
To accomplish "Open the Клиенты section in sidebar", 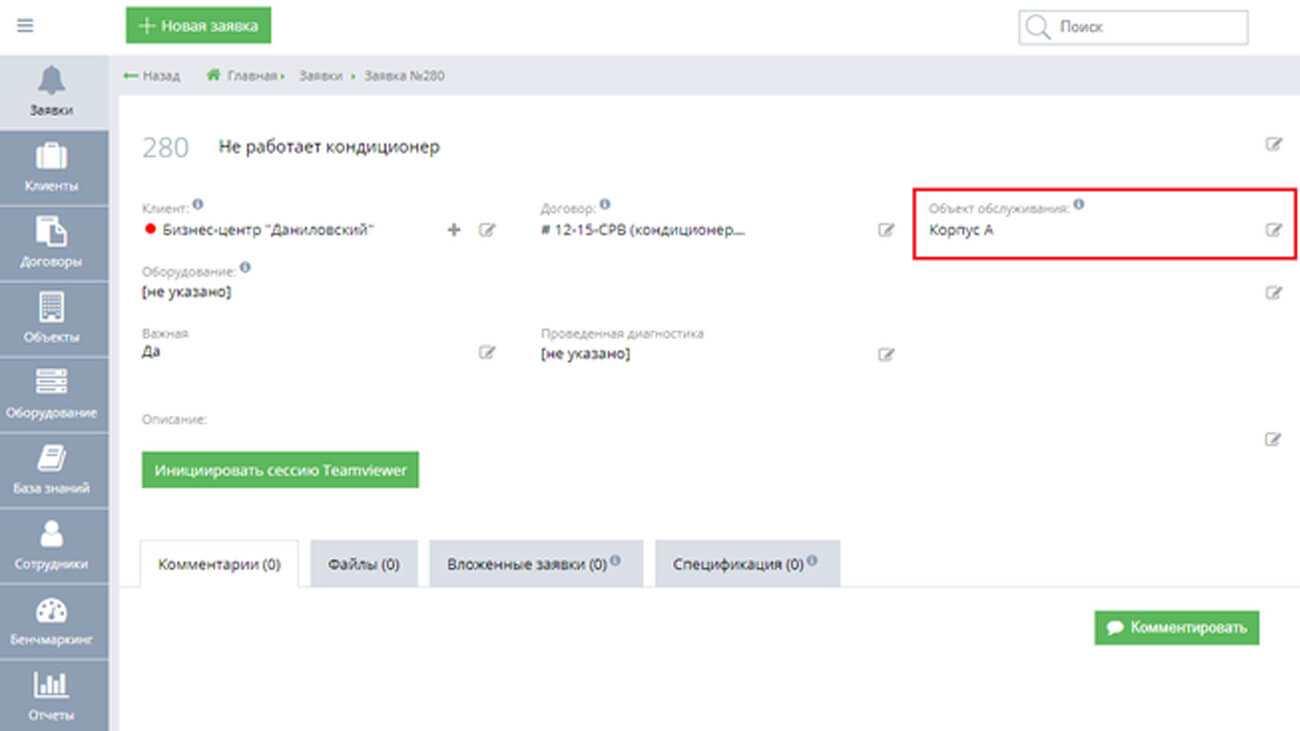I will click(x=52, y=168).
